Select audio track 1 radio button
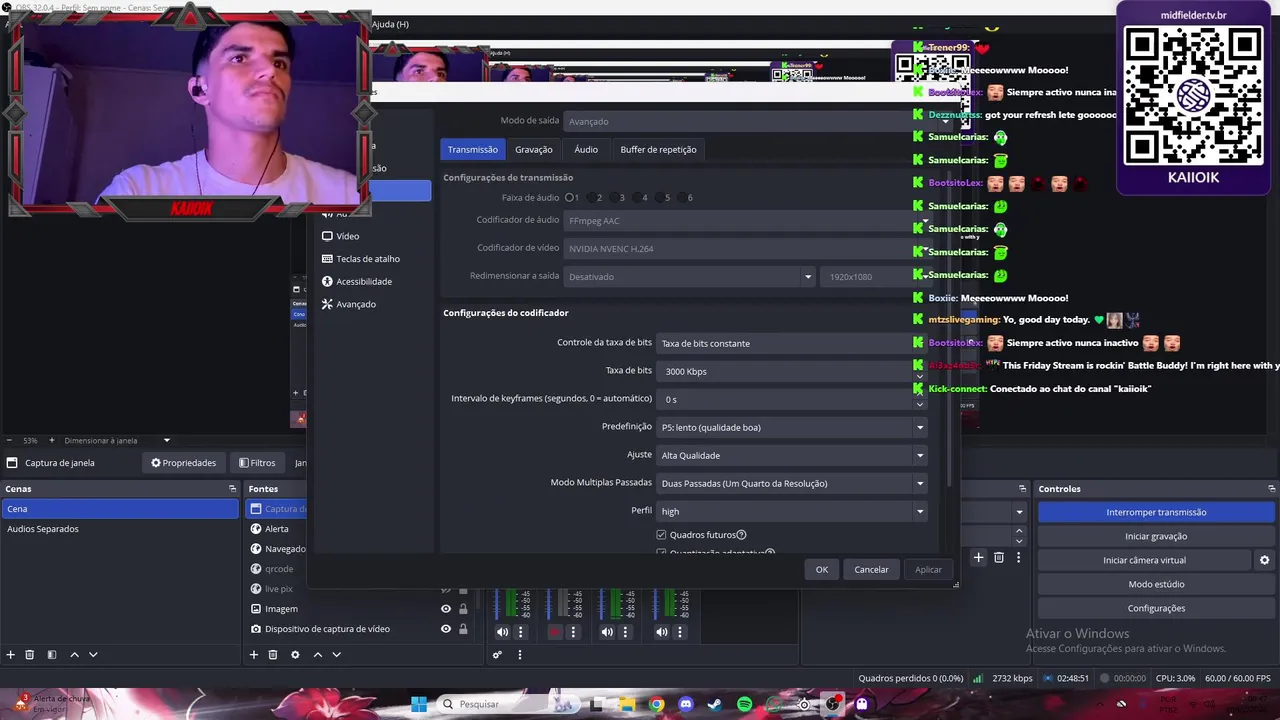This screenshot has height=720, width=1280. (570, 198)
